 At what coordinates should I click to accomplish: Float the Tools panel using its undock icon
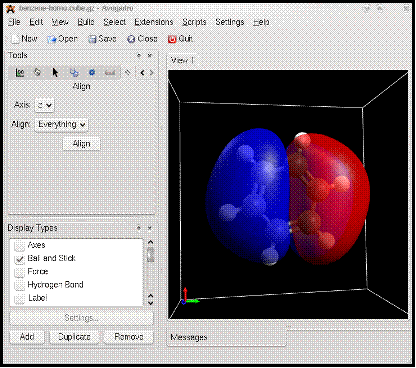139,55
